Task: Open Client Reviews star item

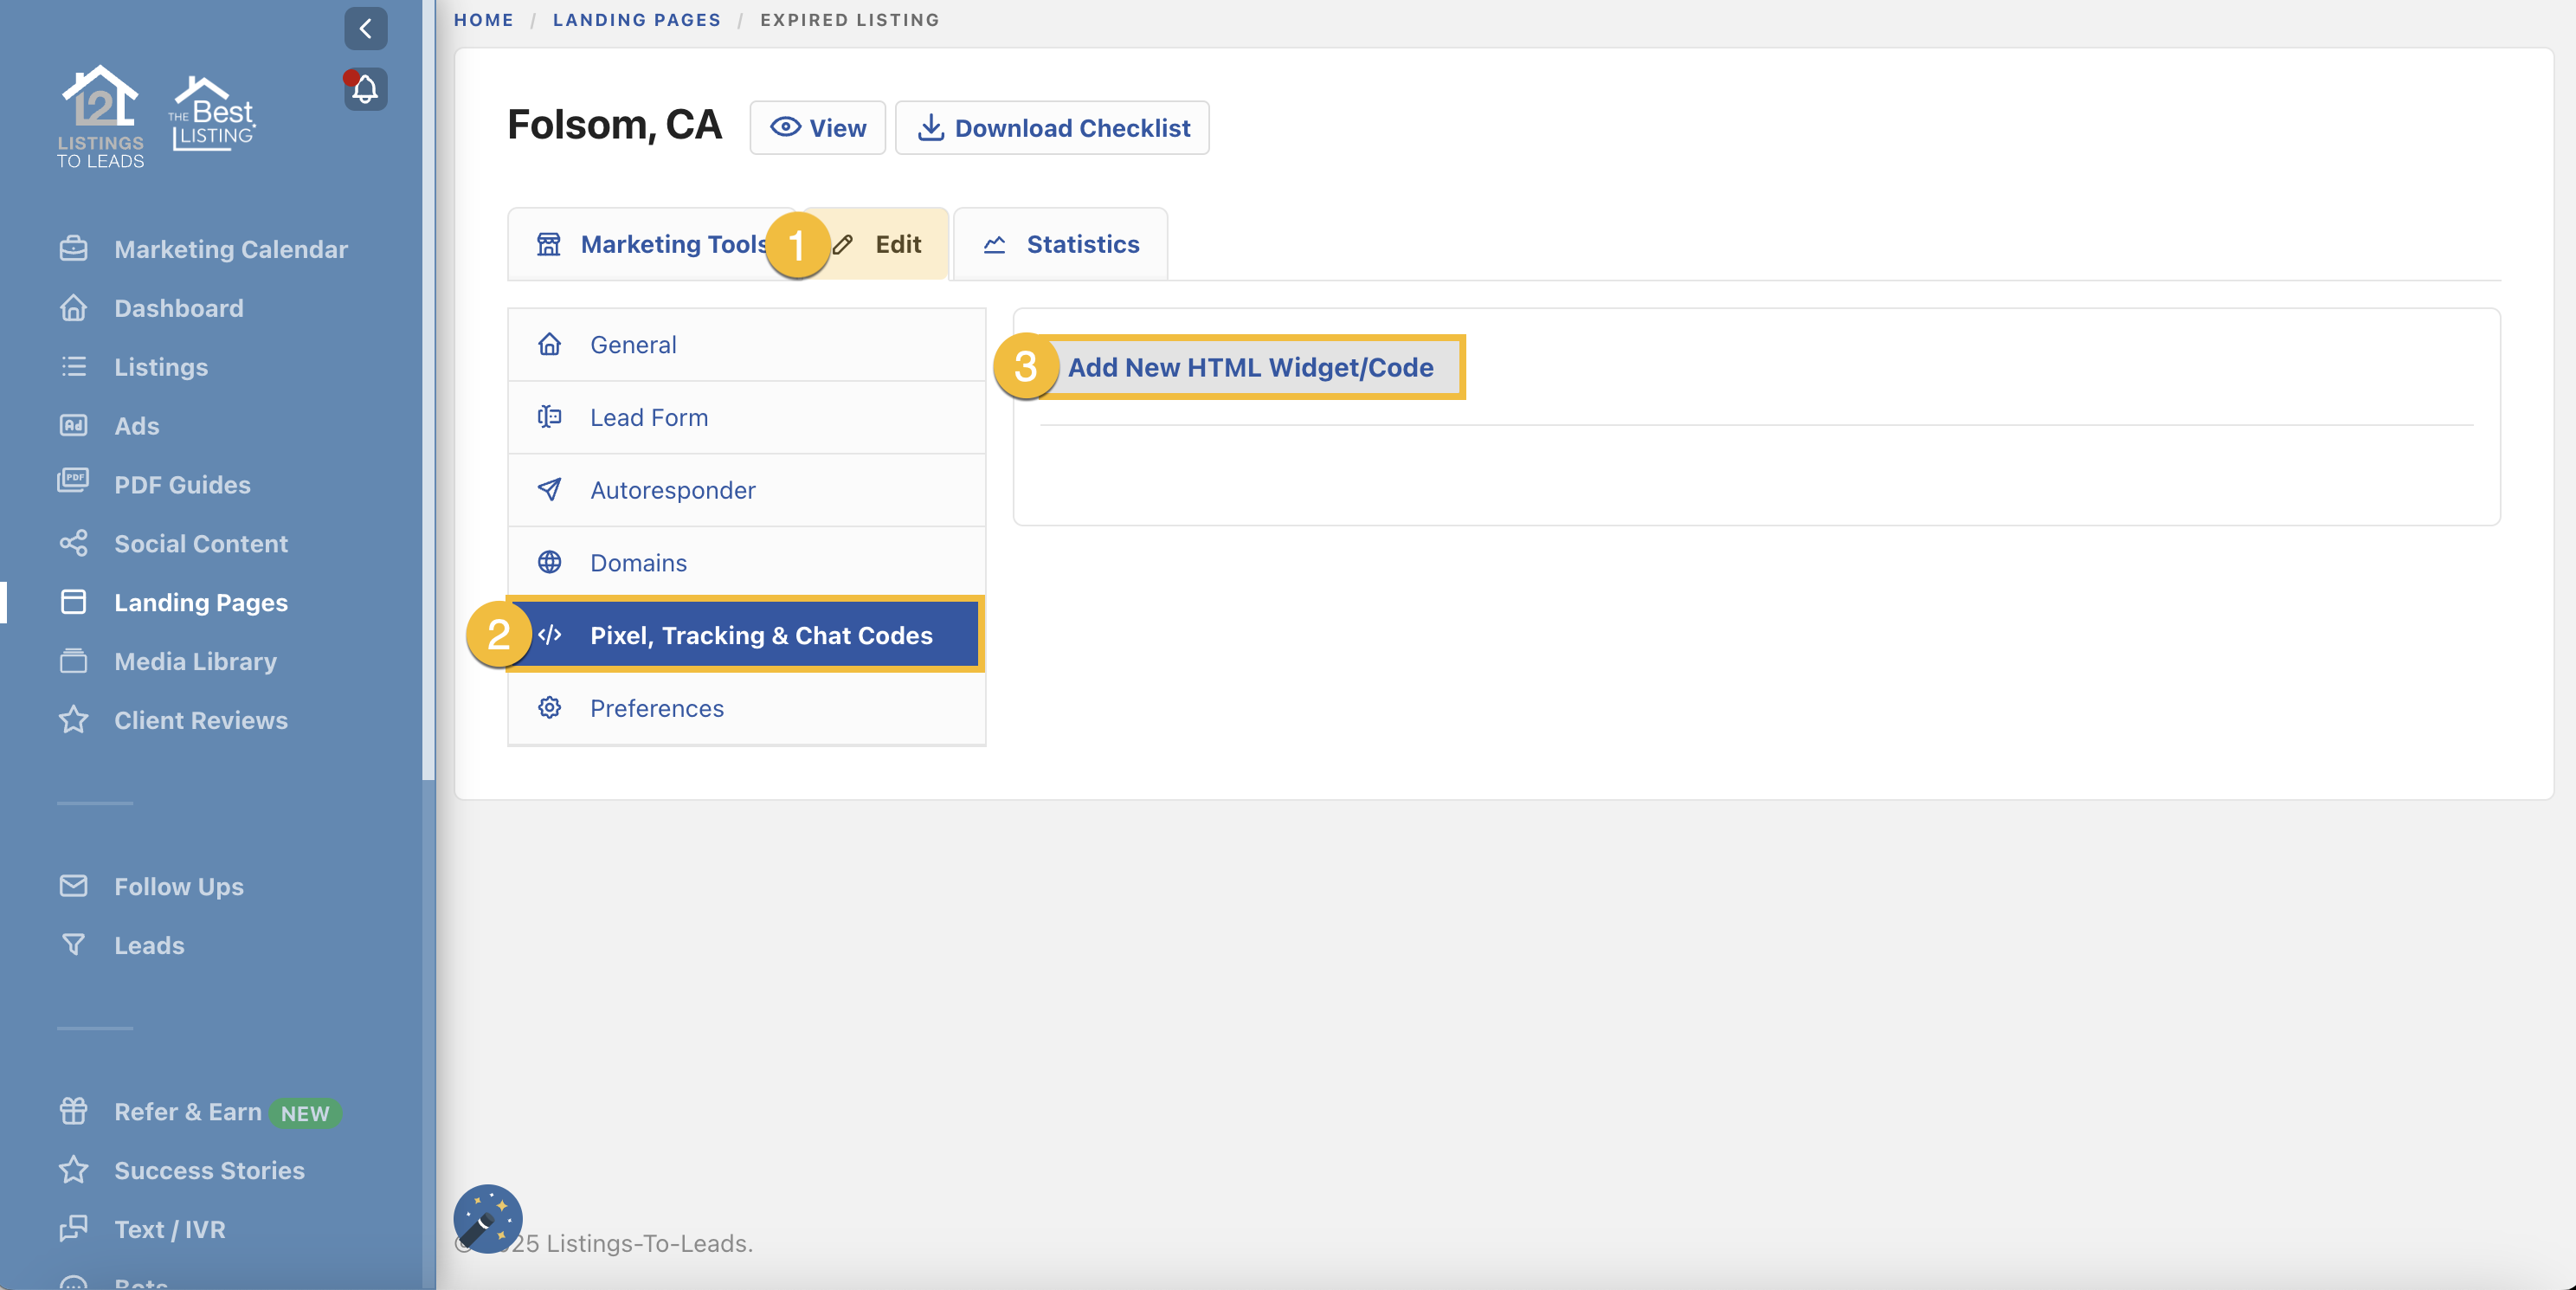Action: coord(200,721)
